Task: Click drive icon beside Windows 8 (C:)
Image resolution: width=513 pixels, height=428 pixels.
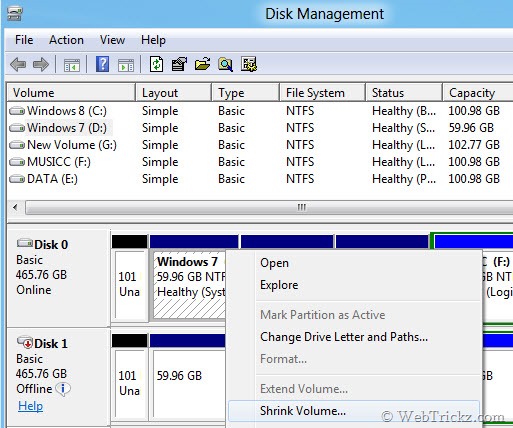Action: tap(17, 111)
